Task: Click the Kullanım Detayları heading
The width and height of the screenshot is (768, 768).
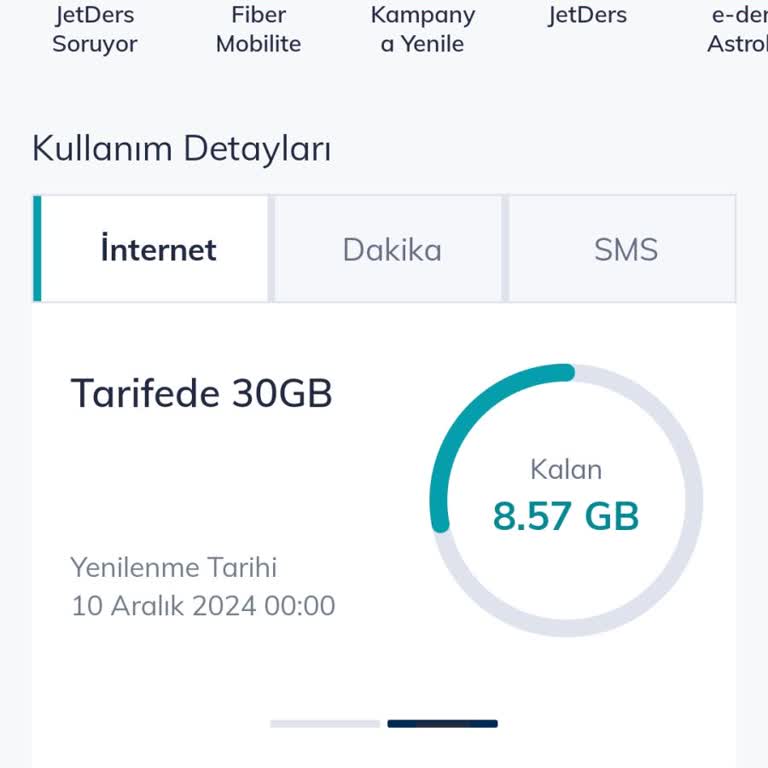Action: pyautogui.click(x=181, y=149)
